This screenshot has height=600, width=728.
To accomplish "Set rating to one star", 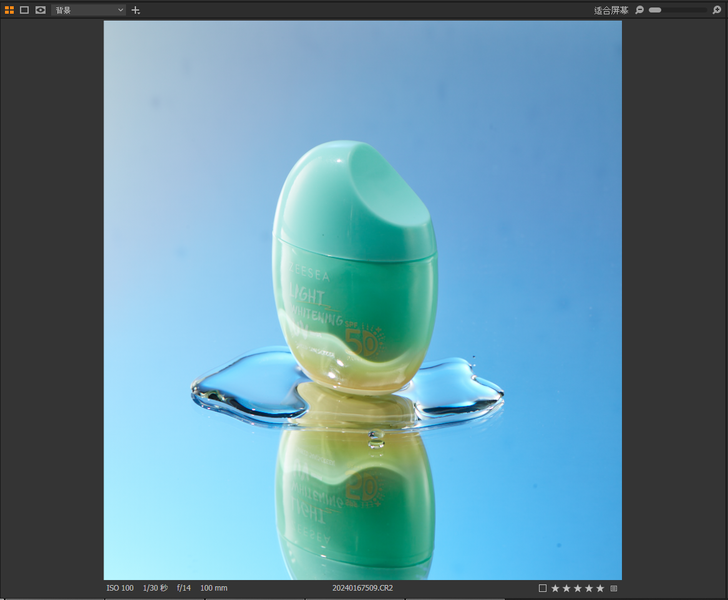I will click(x=555, y=588).
